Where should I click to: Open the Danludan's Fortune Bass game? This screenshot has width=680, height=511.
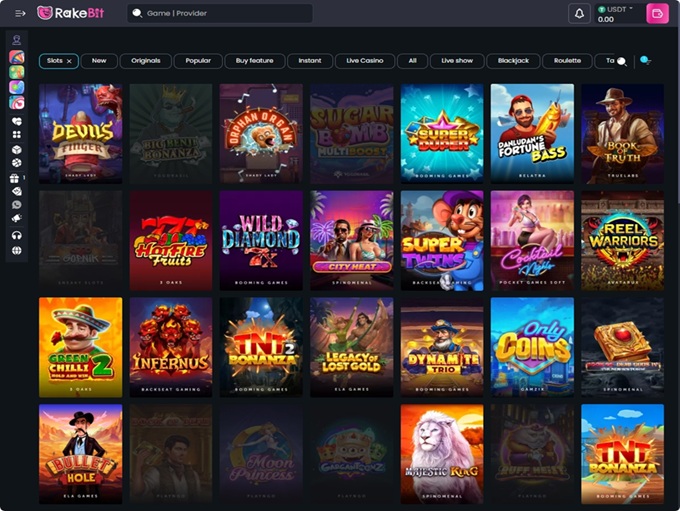(532, 134)
